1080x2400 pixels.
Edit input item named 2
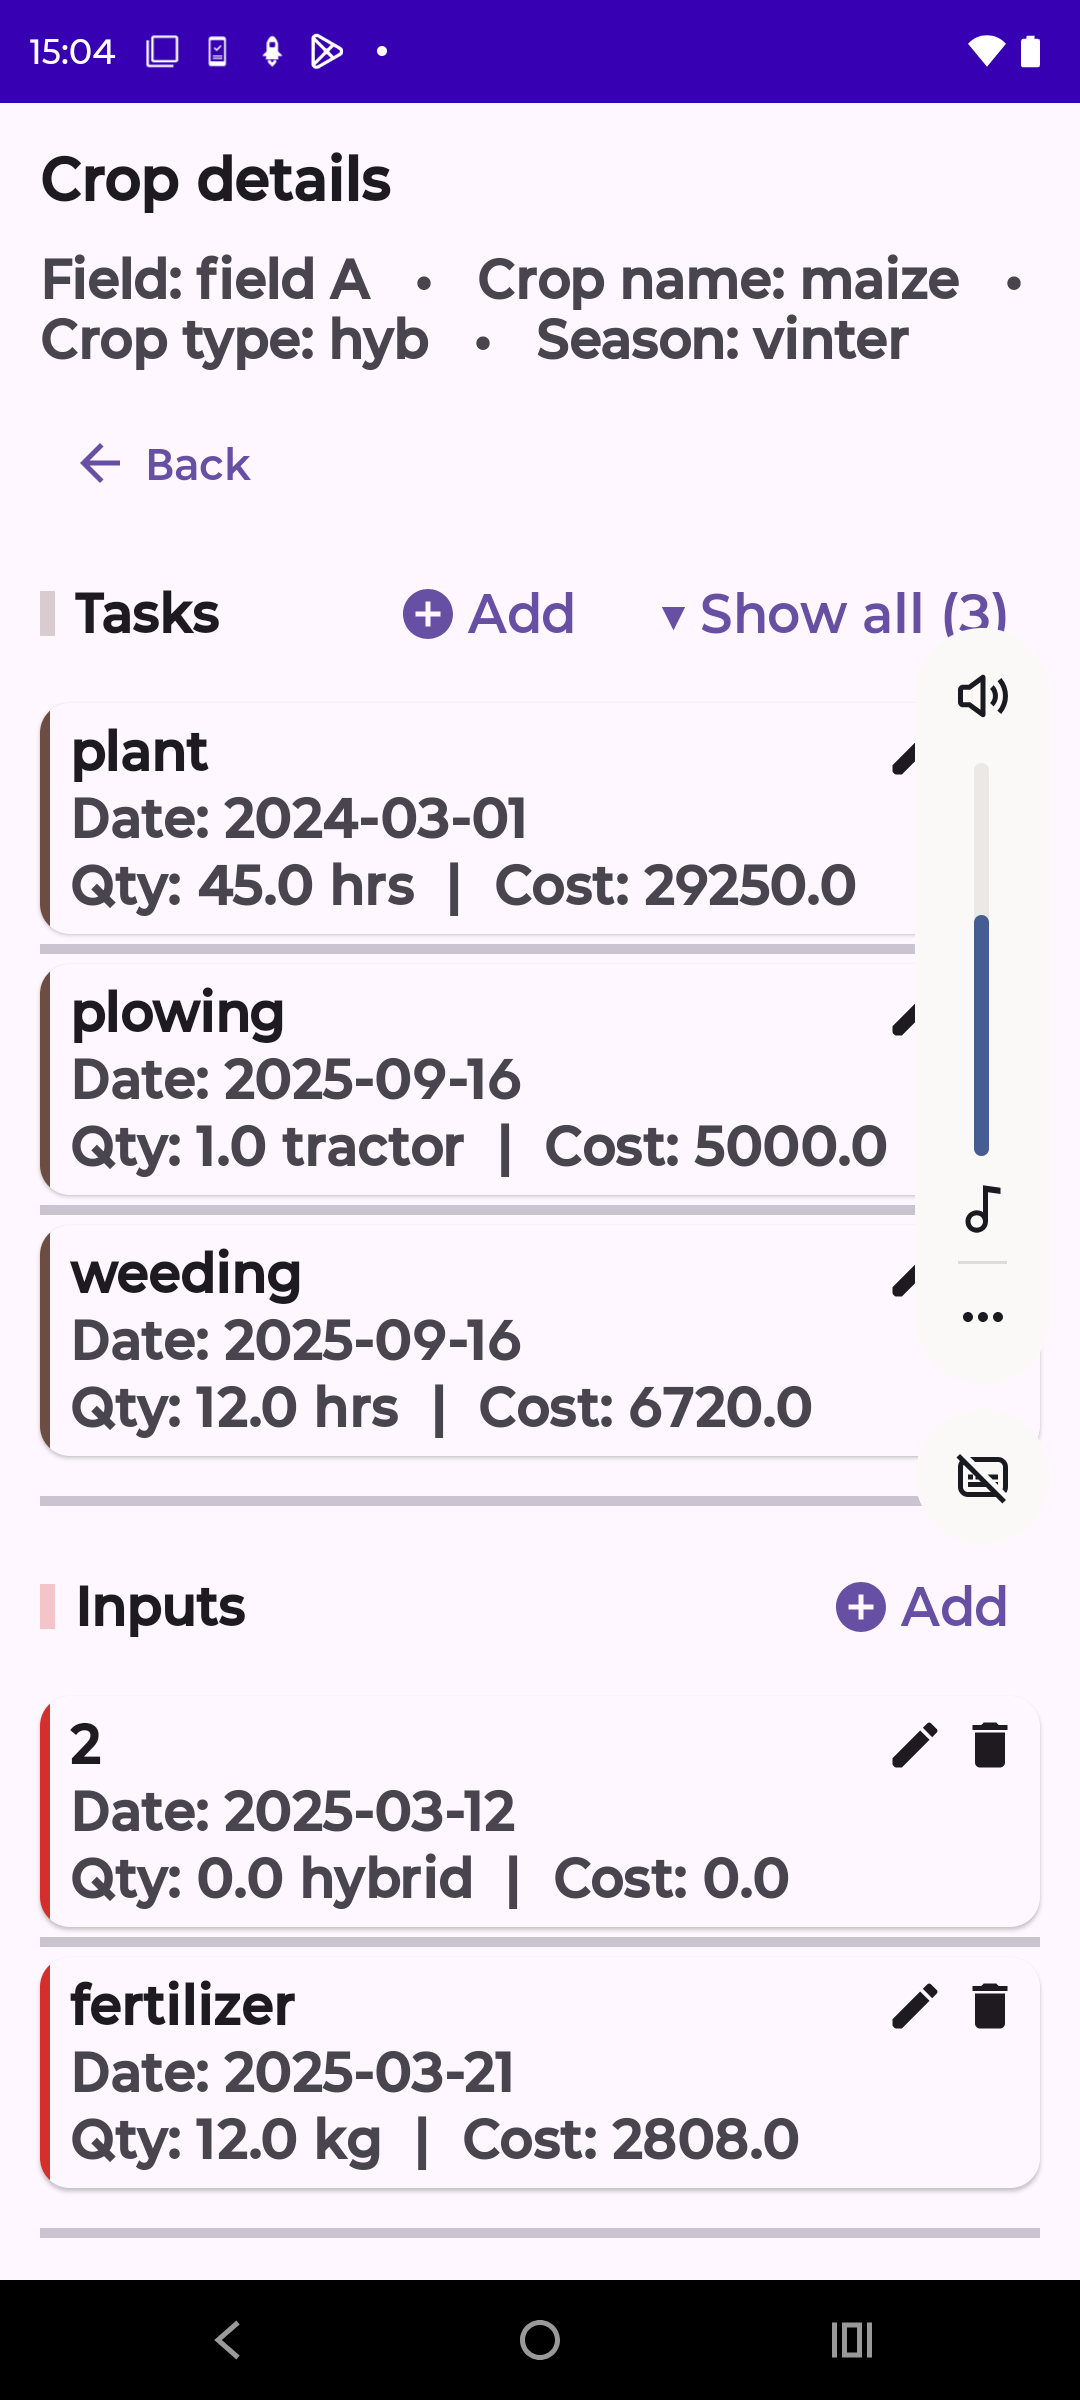pyautogui.click(x=914, y=1745)
